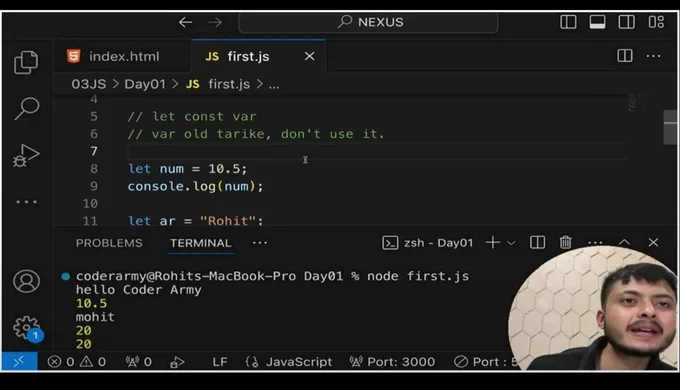The image size is (680, 390).
Task: Open the Explorer view in activity bar
Action: tap(26, 62)
